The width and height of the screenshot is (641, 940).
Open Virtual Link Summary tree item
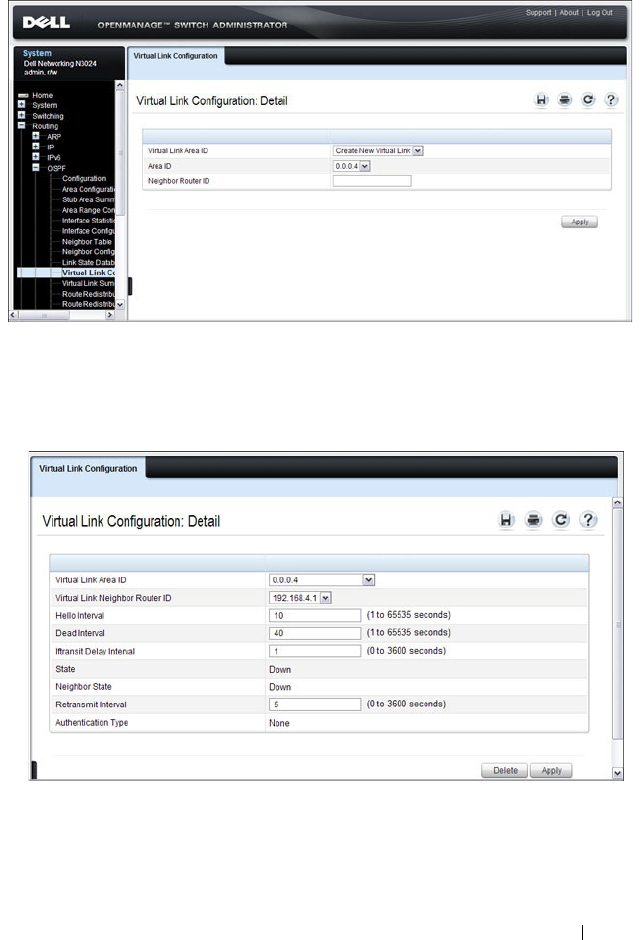pos(88,283)
